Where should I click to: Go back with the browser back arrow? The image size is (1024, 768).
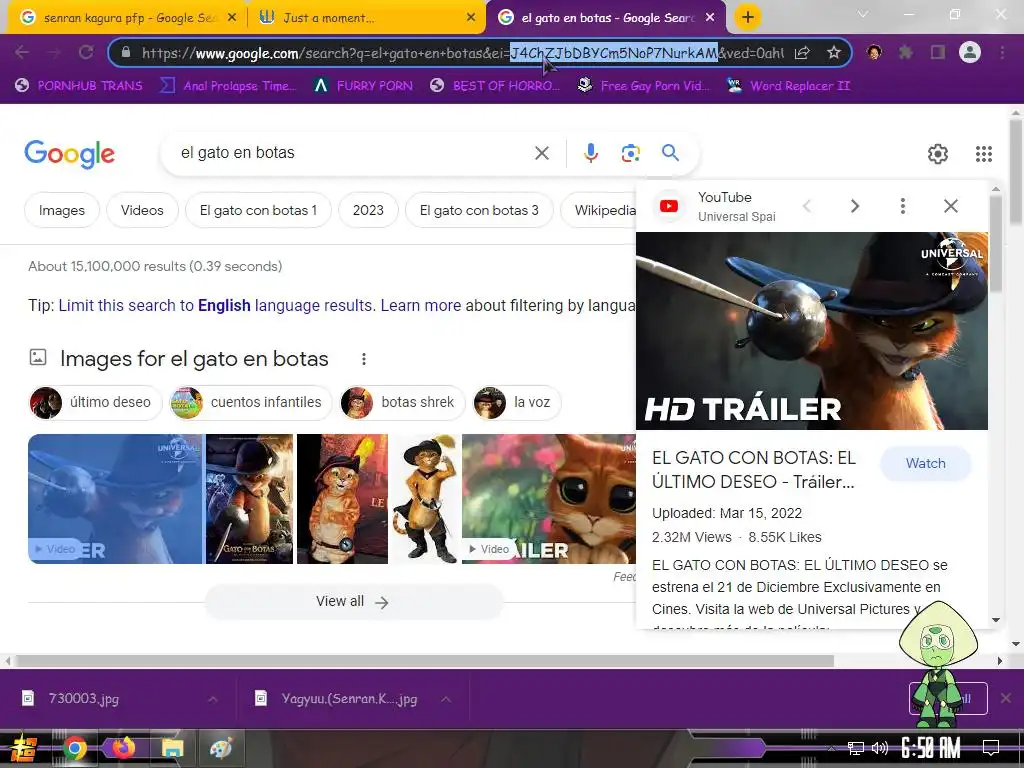pos(22,52)
